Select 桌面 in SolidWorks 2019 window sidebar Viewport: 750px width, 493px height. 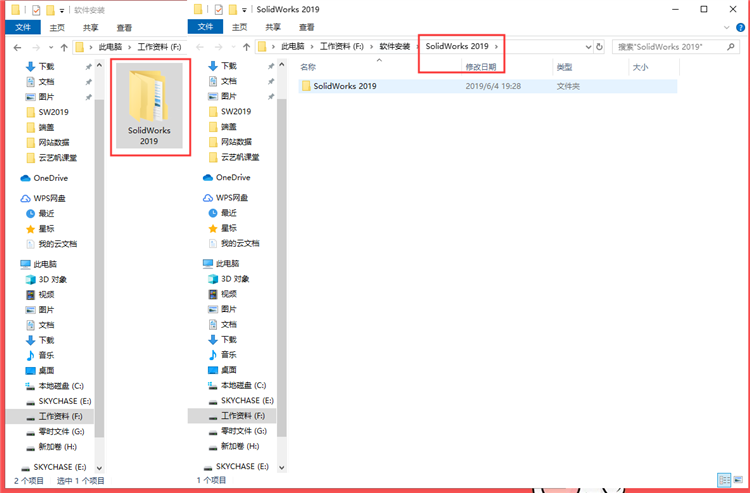pyautogui.click(x=222, y=370)
